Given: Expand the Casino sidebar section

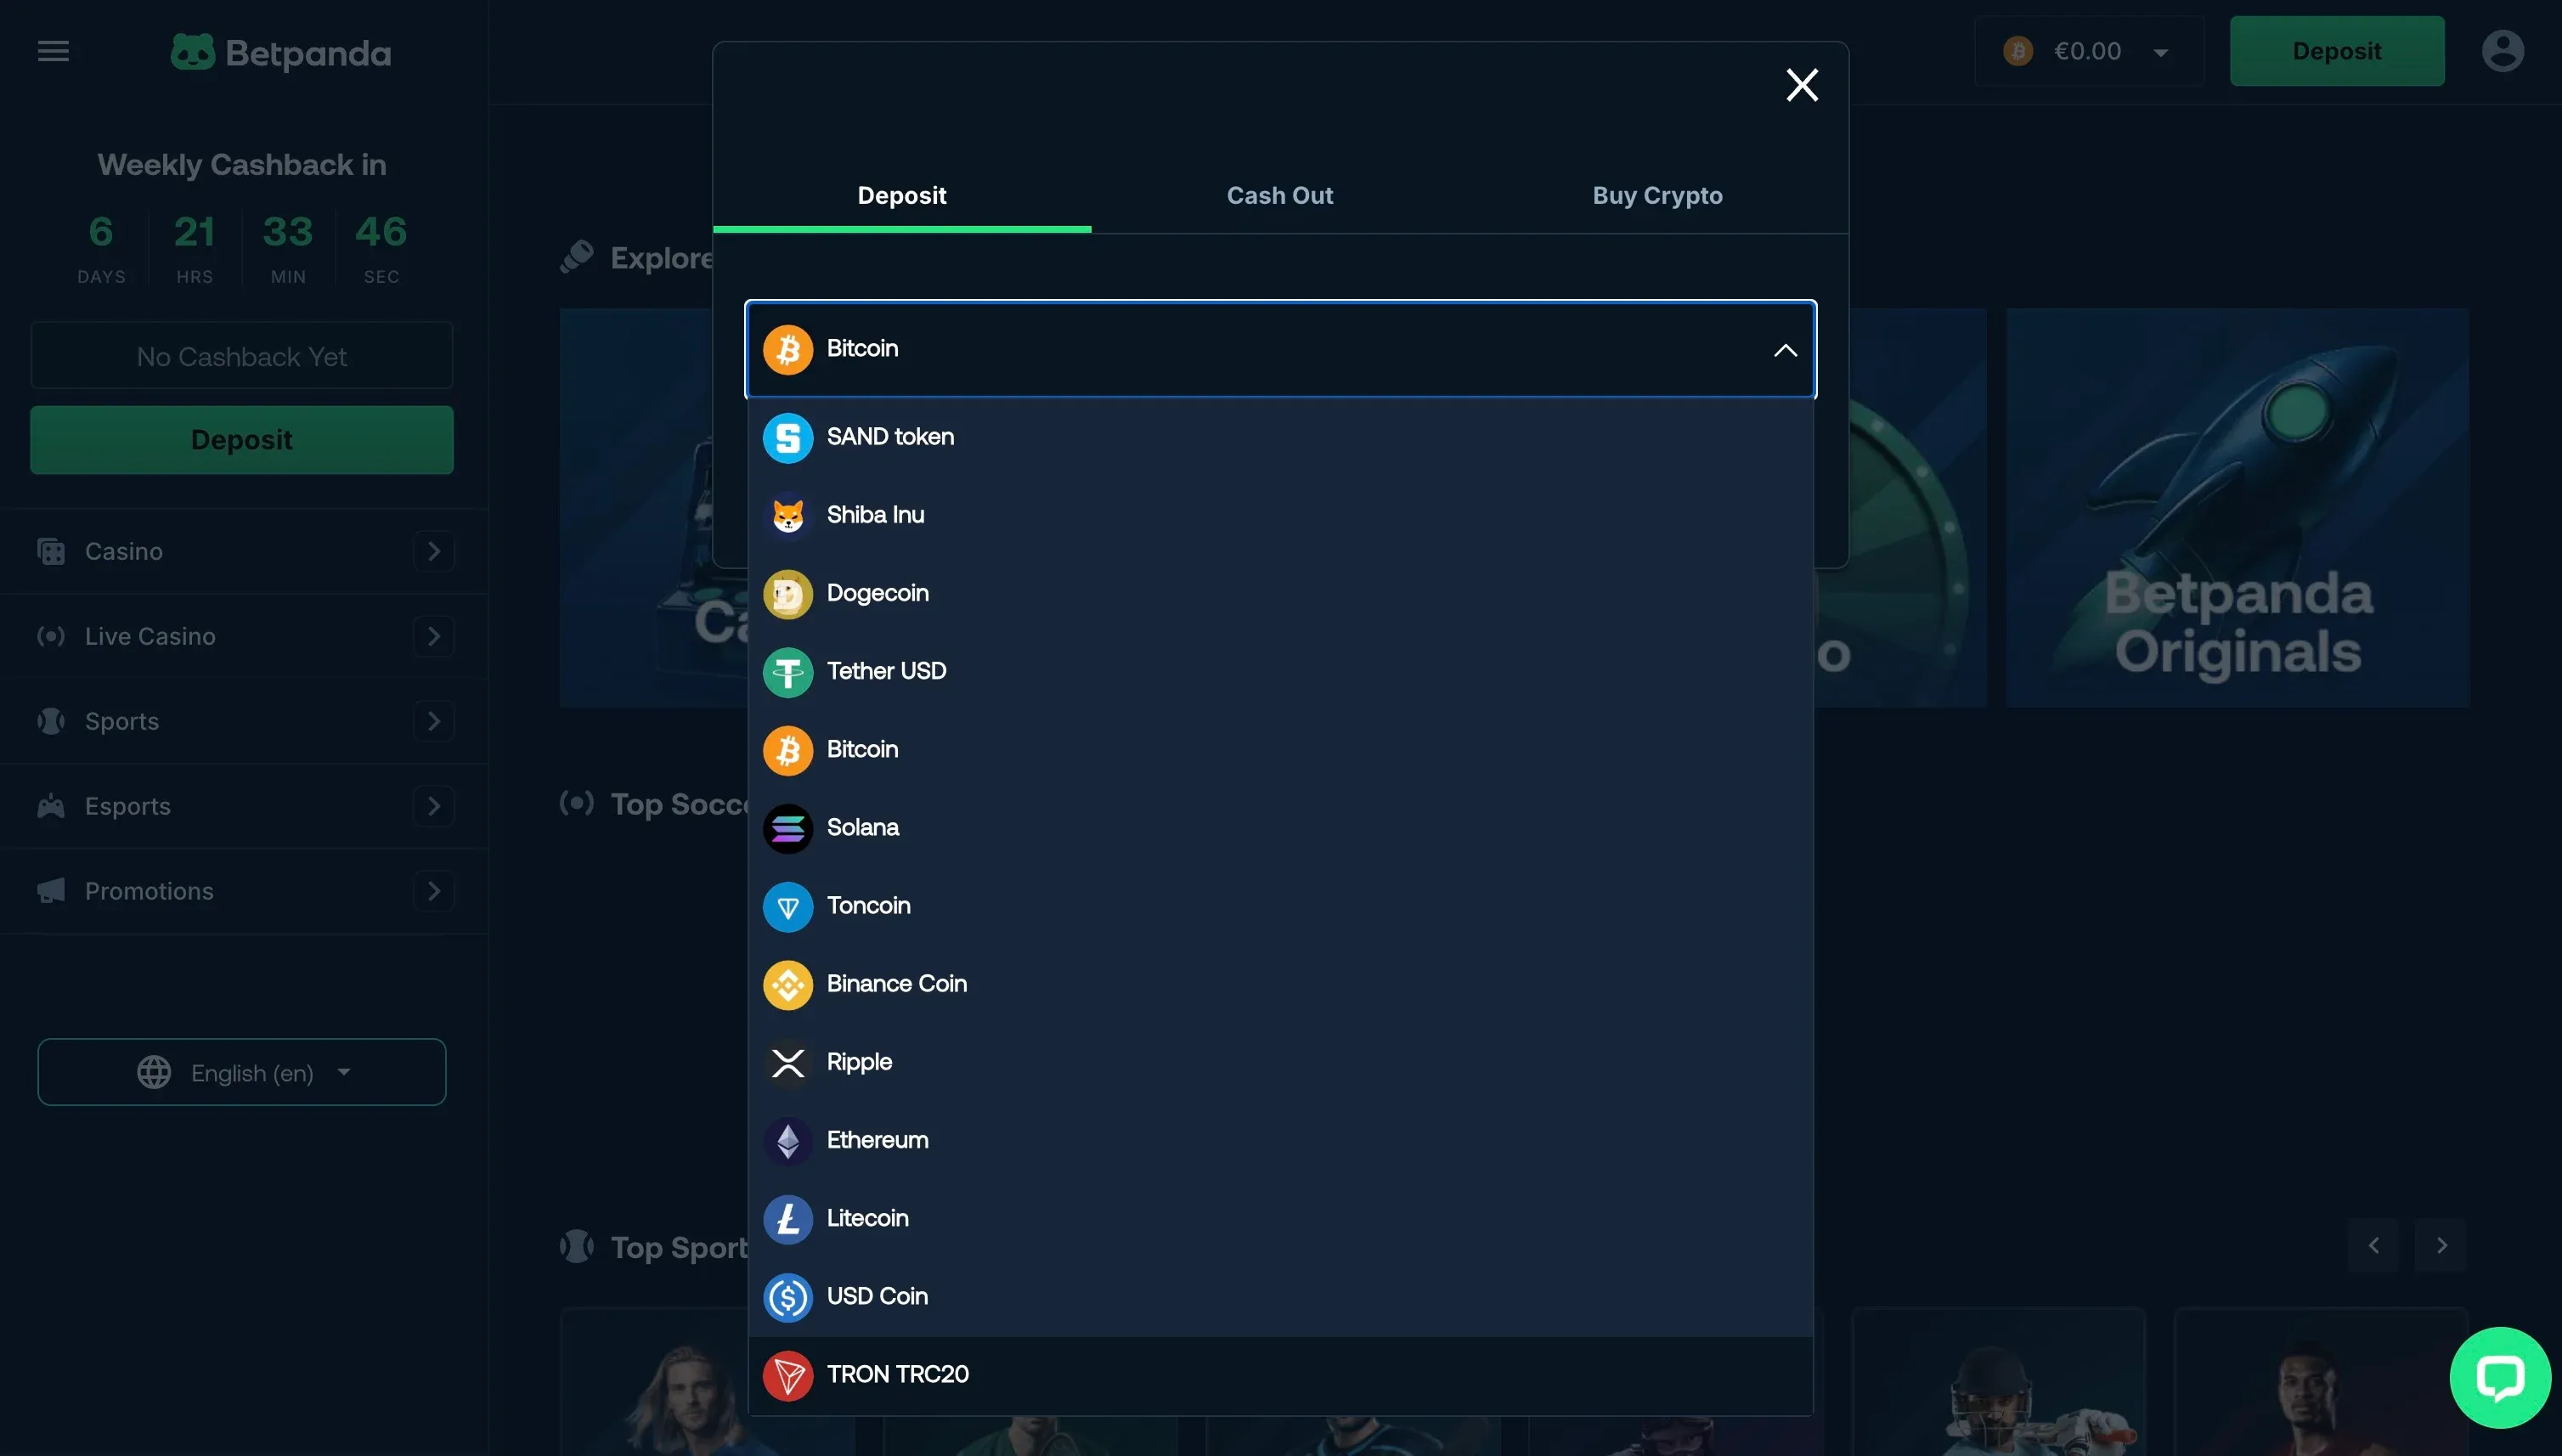Looking at the screenshot, I should (x=433, y=551).
